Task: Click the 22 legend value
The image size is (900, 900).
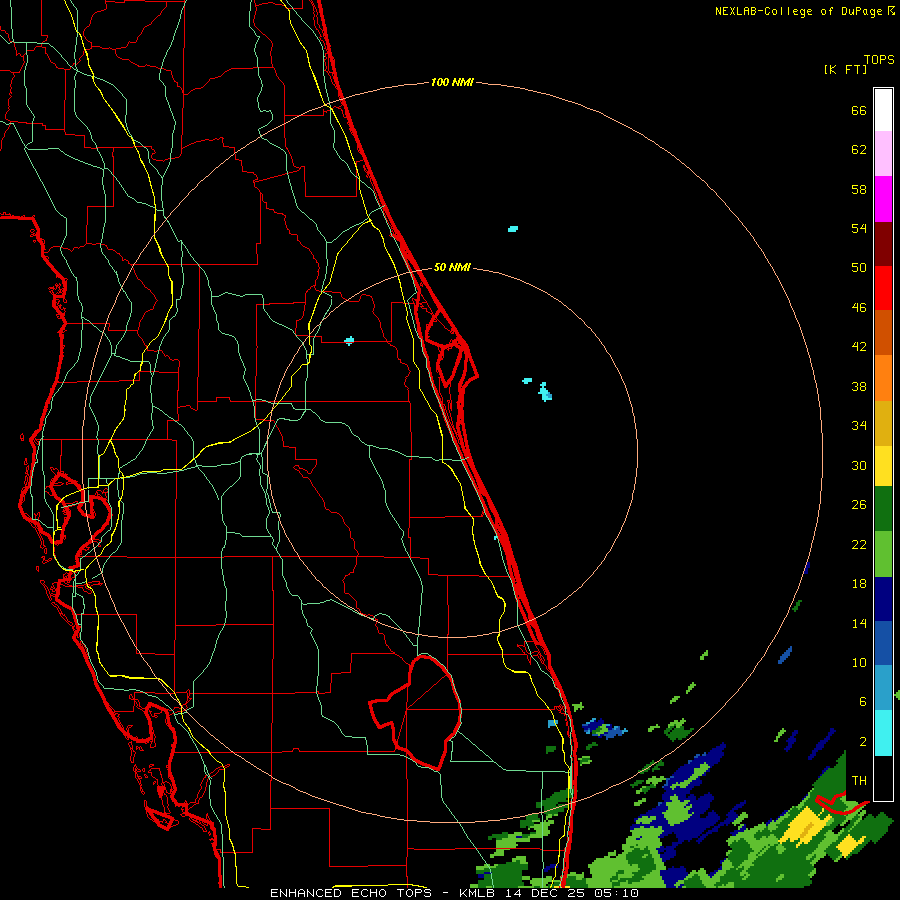Action: coord(859,545)
